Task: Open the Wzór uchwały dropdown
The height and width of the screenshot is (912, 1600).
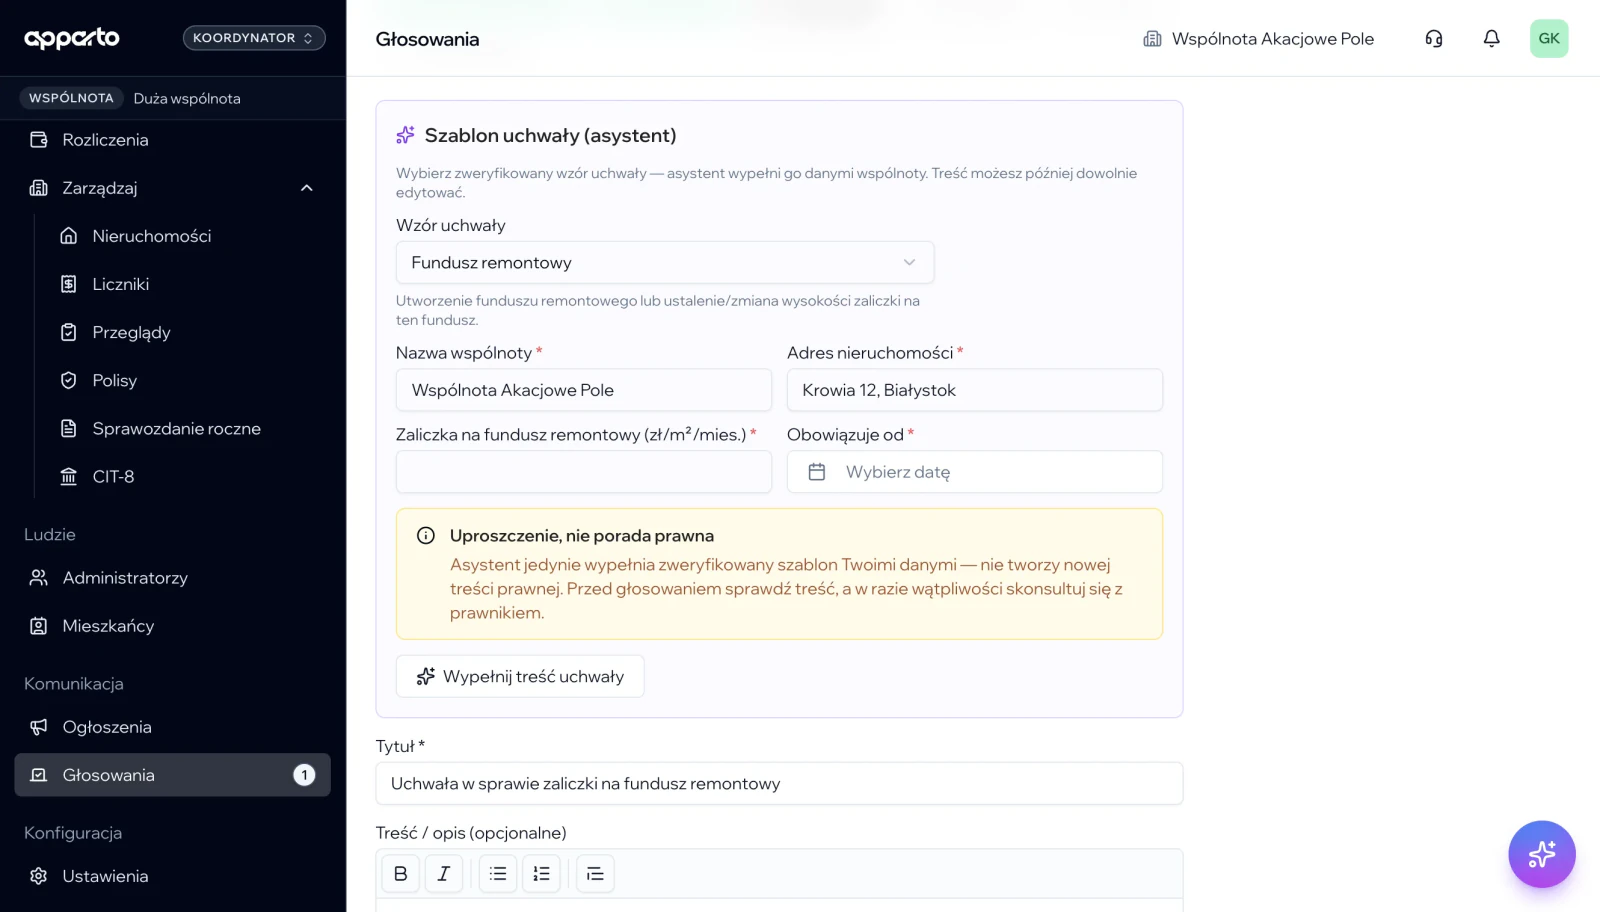Action: click(x=665, y=263)
